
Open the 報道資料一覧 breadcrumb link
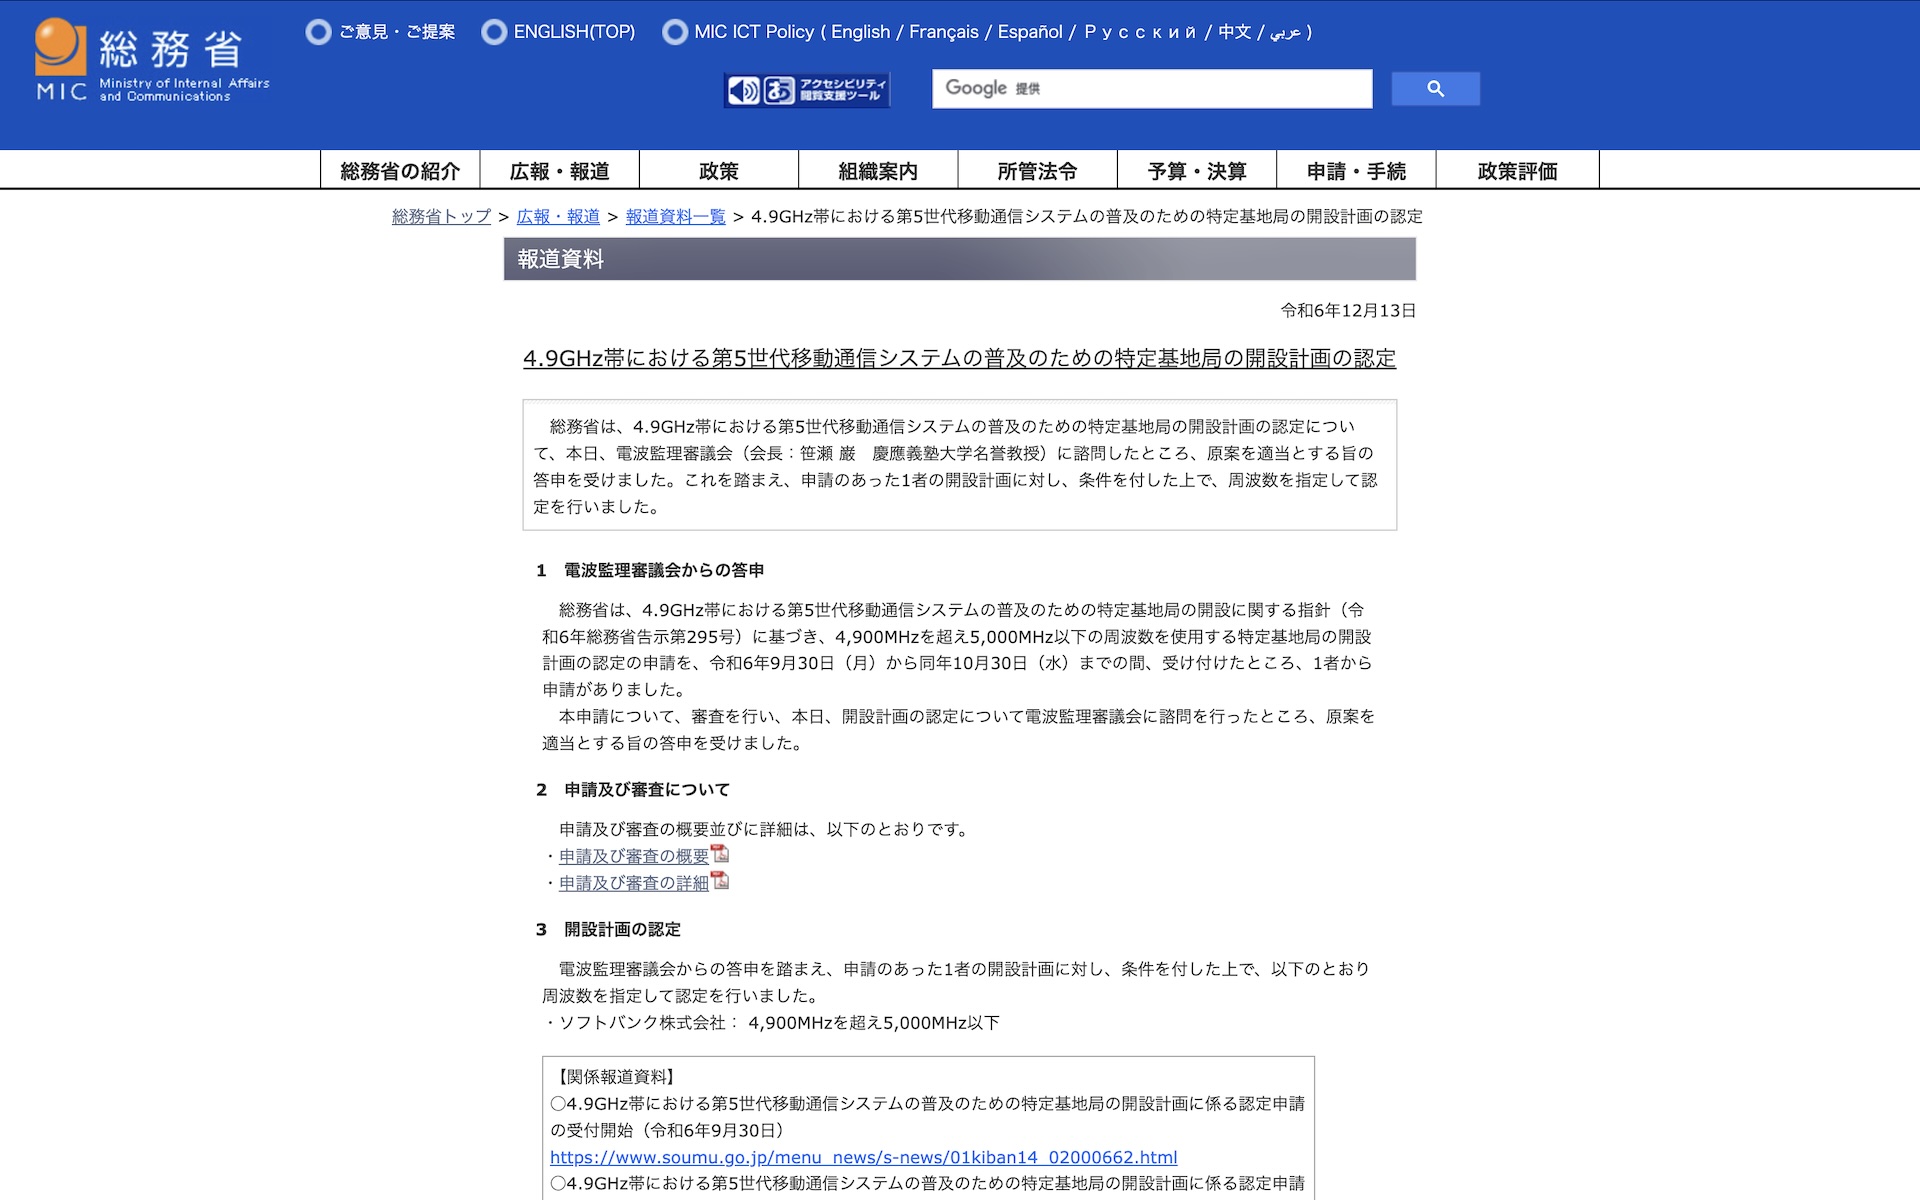(675, 216)
